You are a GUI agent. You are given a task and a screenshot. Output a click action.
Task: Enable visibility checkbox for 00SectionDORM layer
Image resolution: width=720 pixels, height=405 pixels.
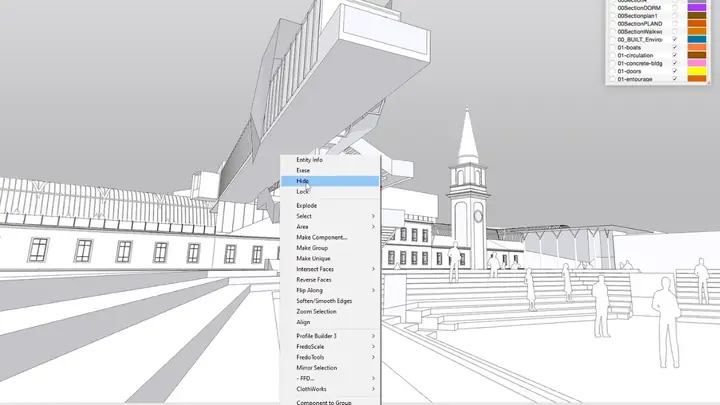[675, 8]
